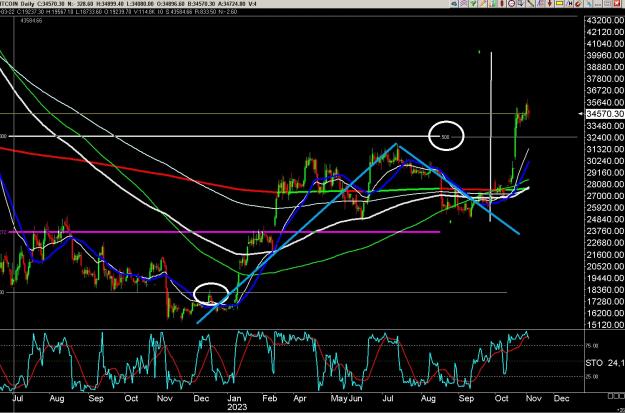The image size is (625, 413).
Task: Click the blue H text tool icon
Action: 569,4
